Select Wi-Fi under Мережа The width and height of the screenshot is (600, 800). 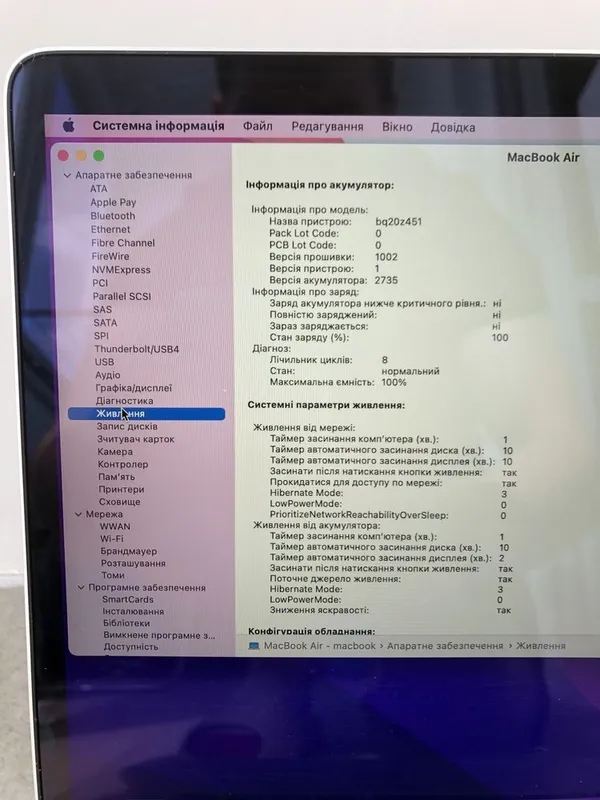pos(112,539)
